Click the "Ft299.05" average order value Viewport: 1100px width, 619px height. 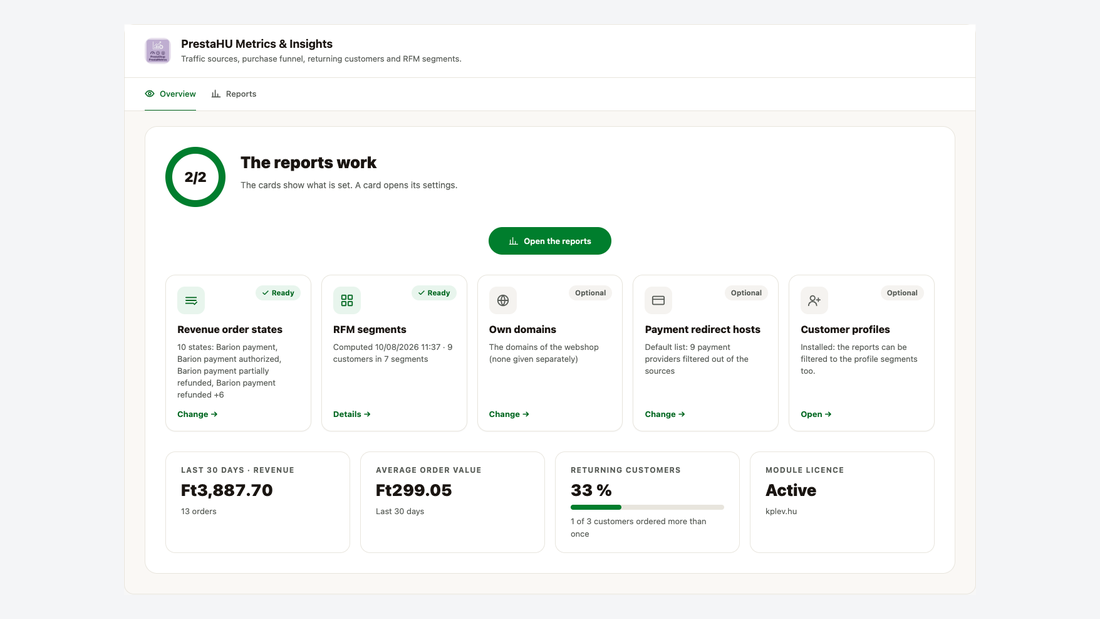pos(414,490)
